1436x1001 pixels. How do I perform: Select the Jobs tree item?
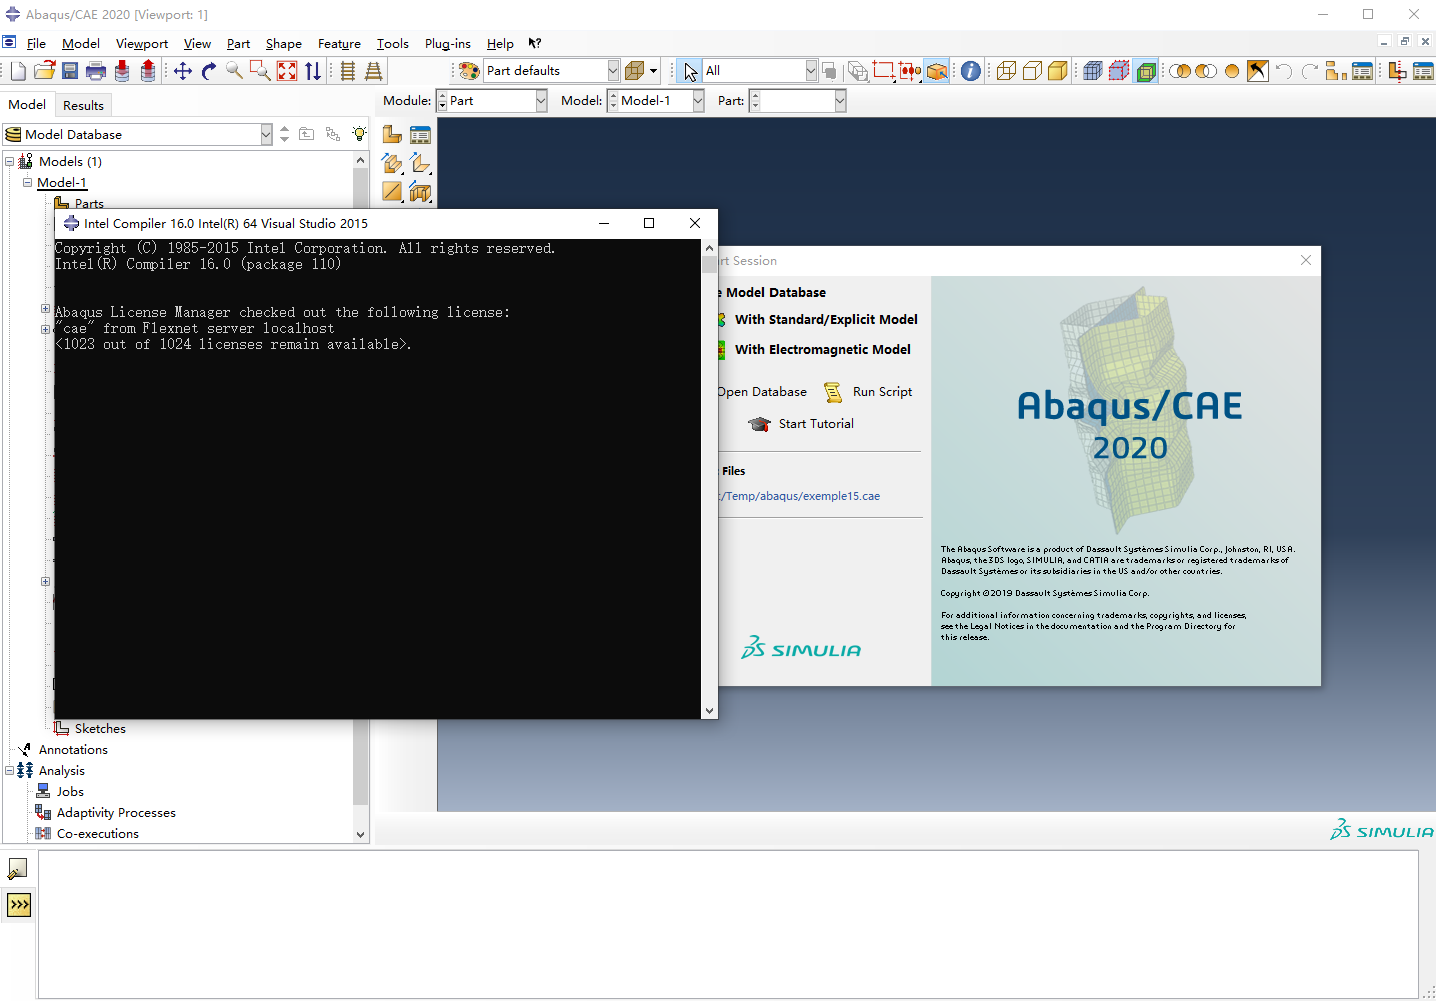pyautogui.click(x=70, y=791)
